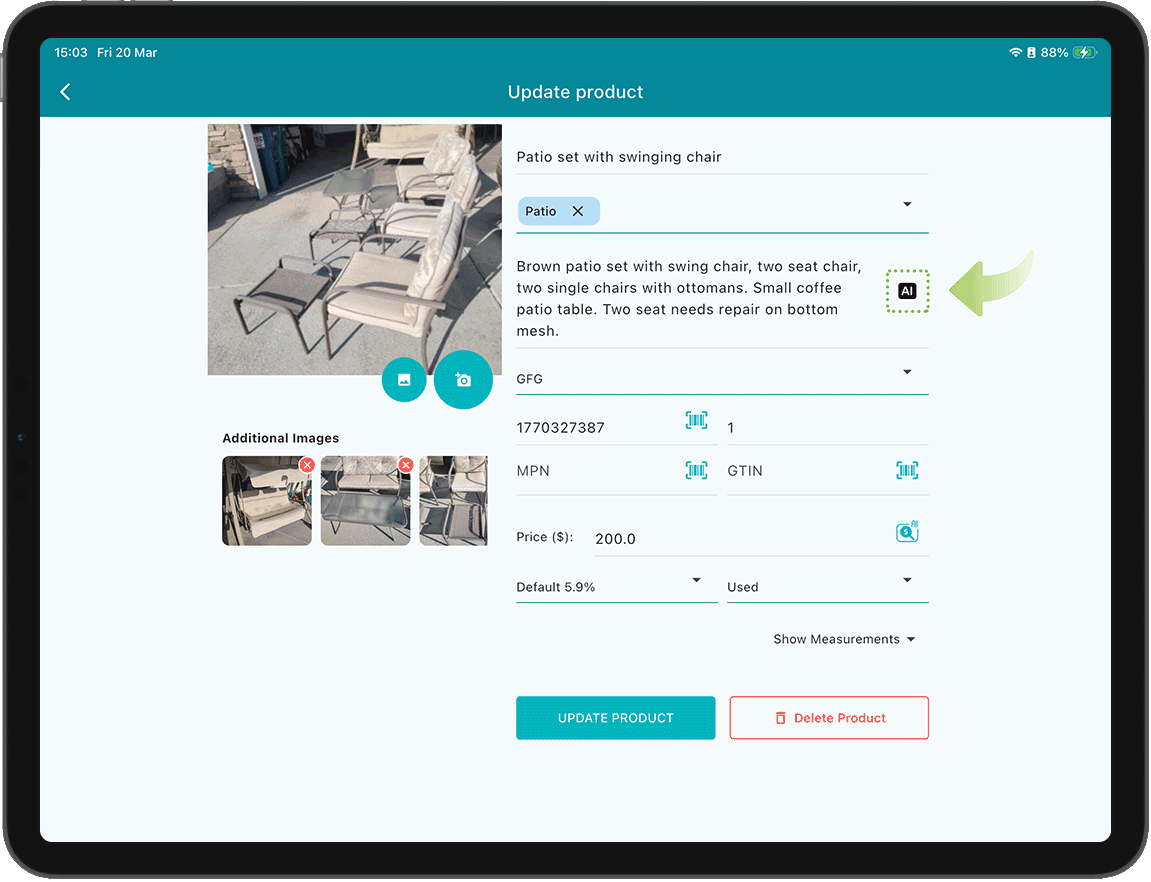Scan barcode for SKU 1770327387 field
The width and height of the screenshot is (1151, 882).
[696, 421]
